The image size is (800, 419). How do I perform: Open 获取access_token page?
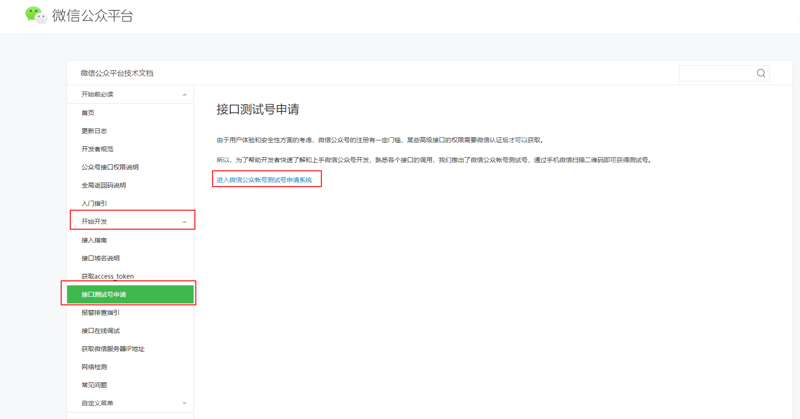(108, 276)
